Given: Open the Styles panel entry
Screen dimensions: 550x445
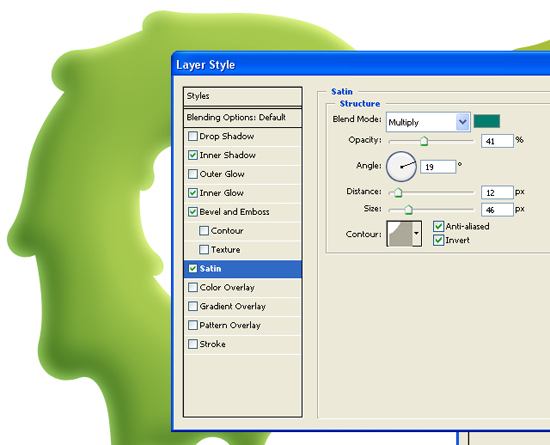Looking at the screenshot, I should click(x=242, y=96).
